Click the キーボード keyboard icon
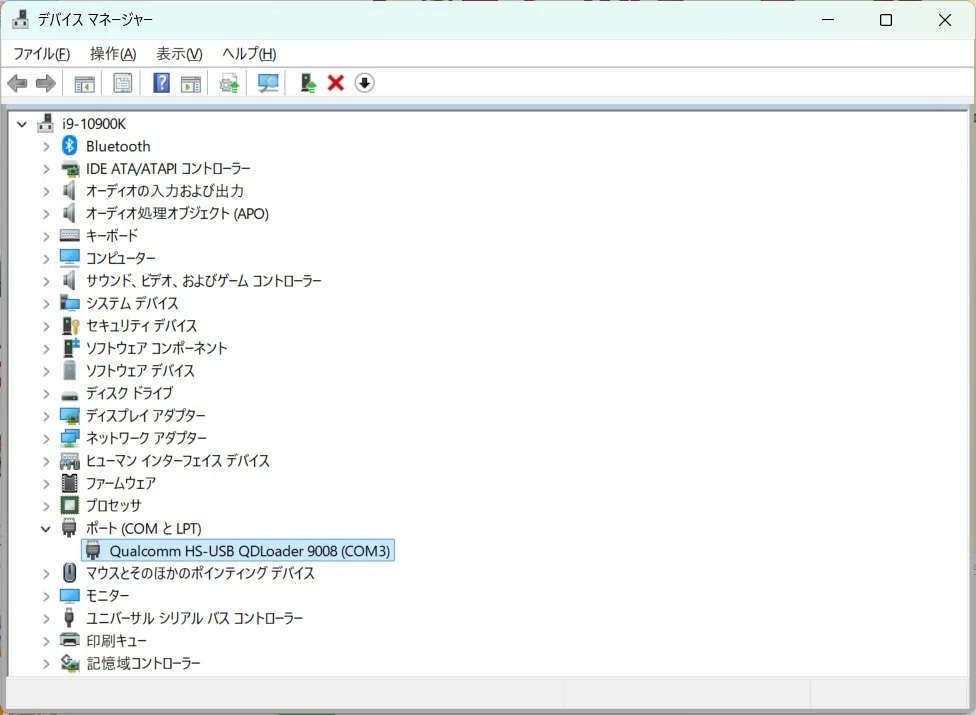 (70, 236)
